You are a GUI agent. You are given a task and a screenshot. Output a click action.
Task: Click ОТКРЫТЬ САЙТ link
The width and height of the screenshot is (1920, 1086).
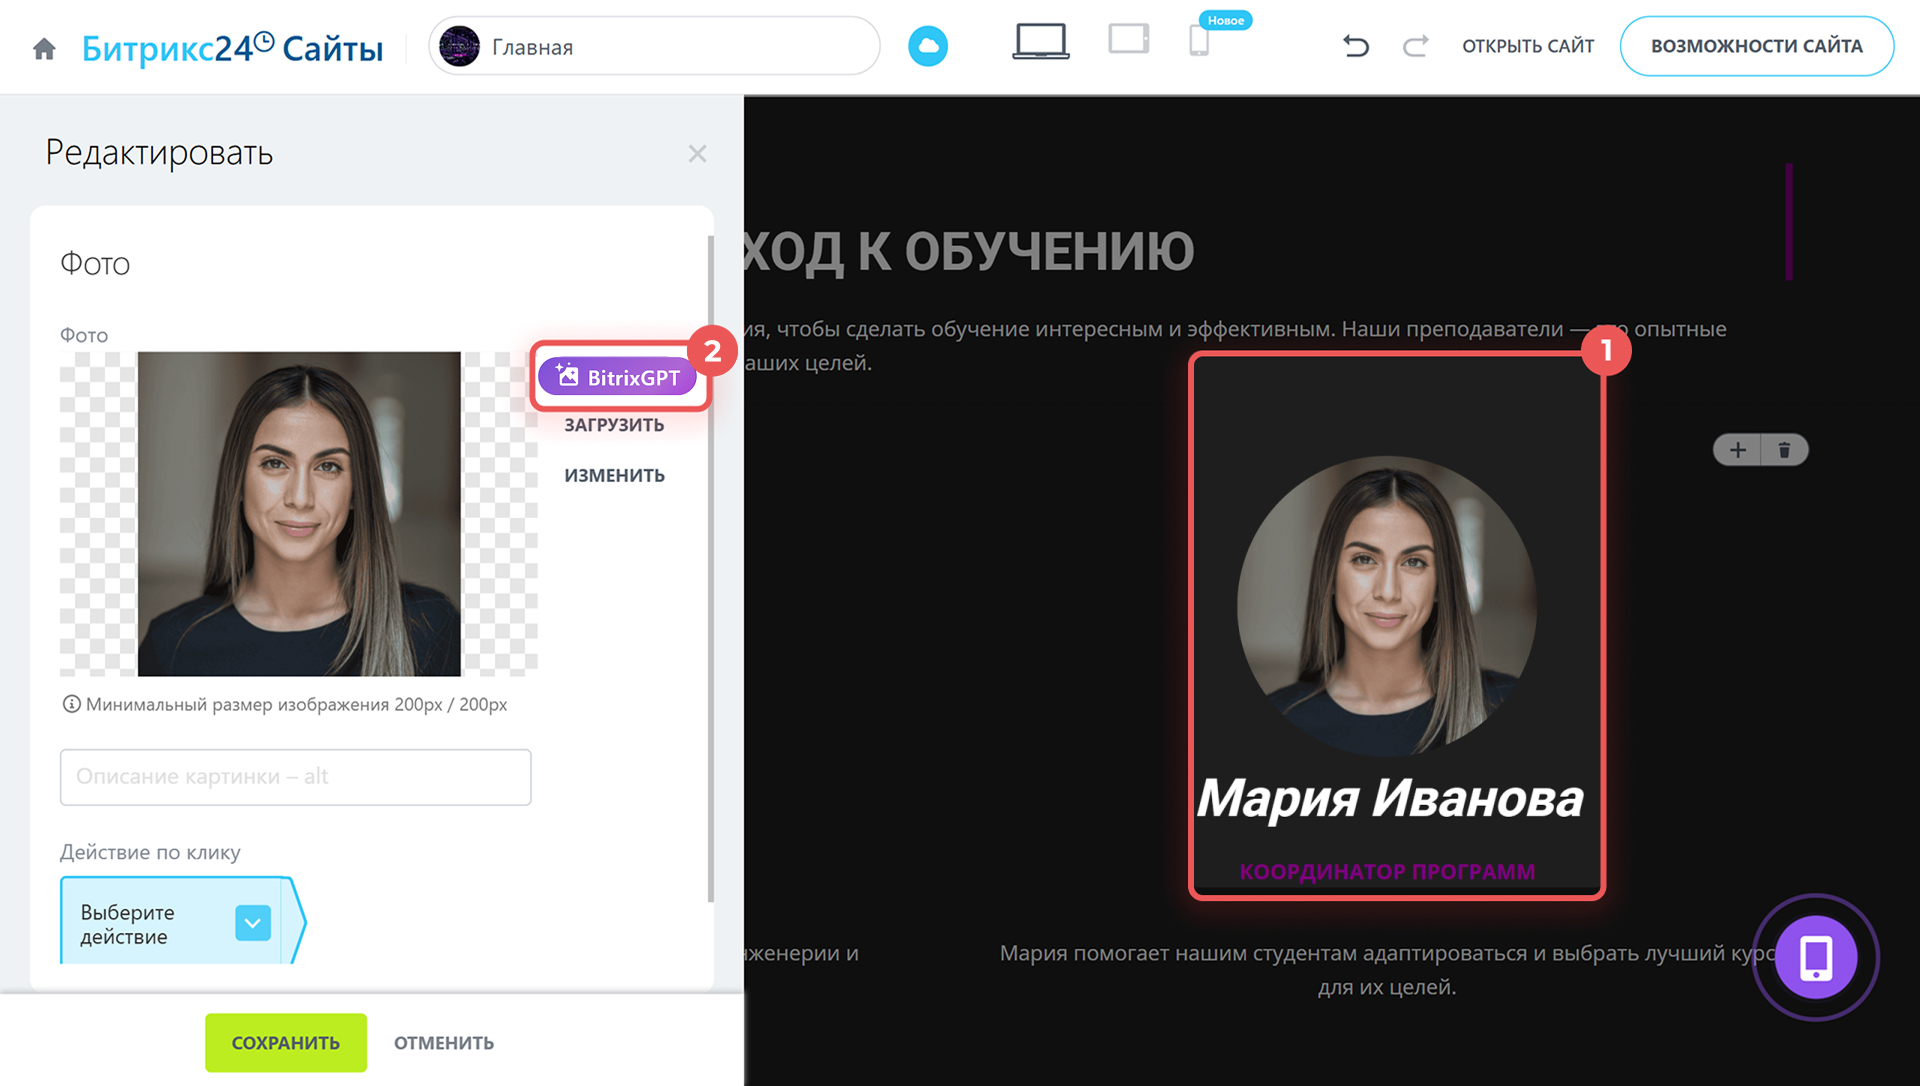click(1527, 46)
